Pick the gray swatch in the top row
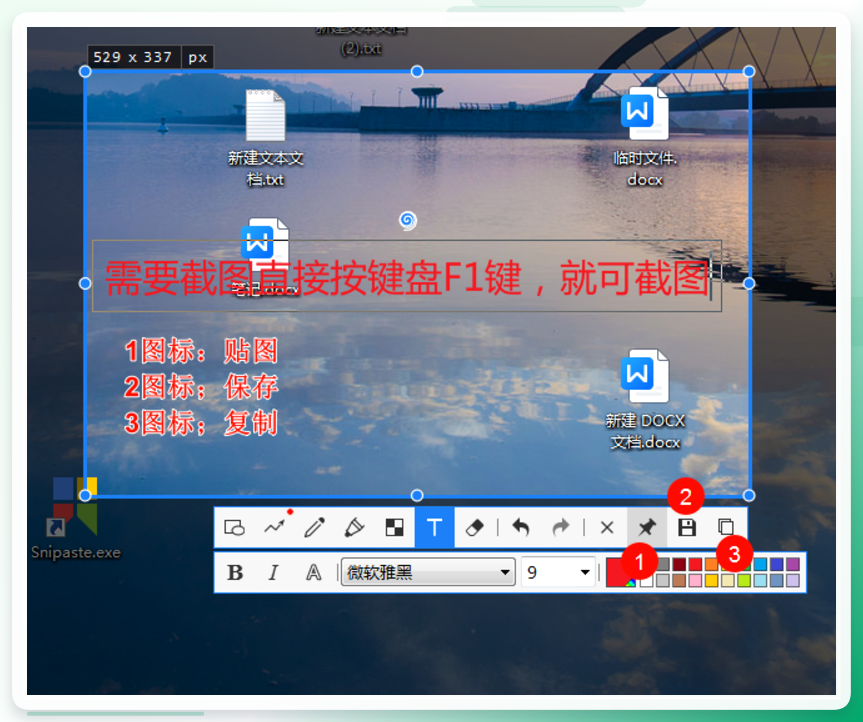This screenshot has height=722, width=863. pyautogui.click(x=663, y=564)
